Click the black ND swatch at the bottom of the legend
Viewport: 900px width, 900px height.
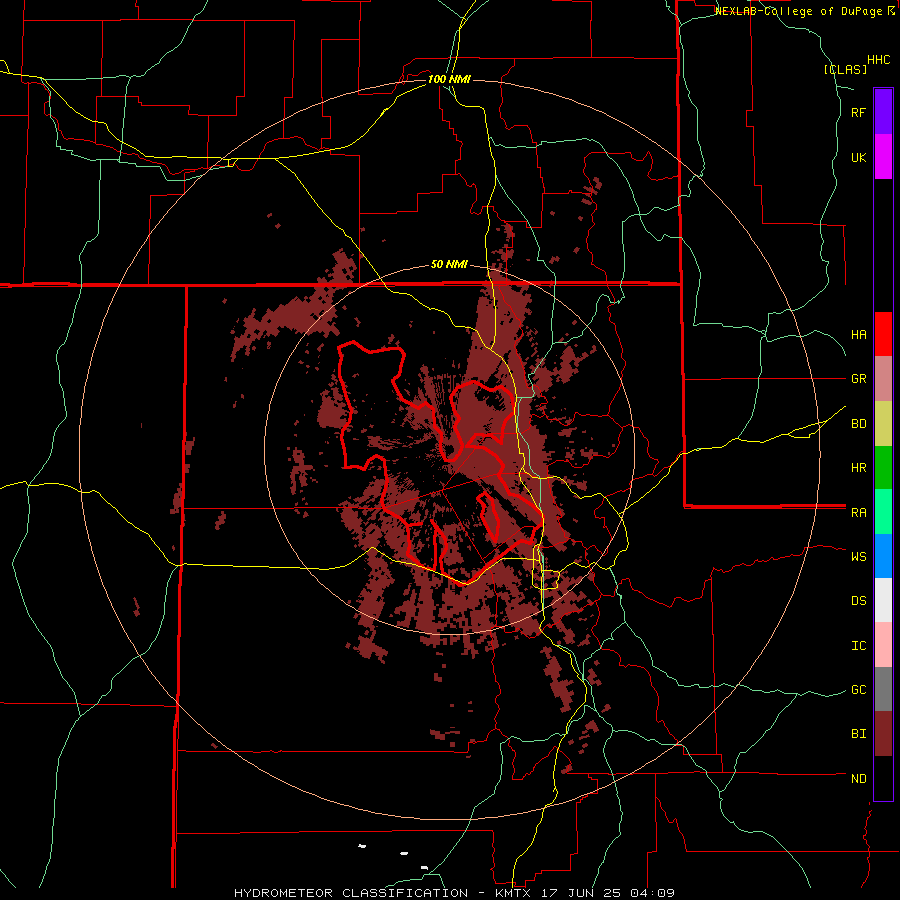(x=883, y=778)
